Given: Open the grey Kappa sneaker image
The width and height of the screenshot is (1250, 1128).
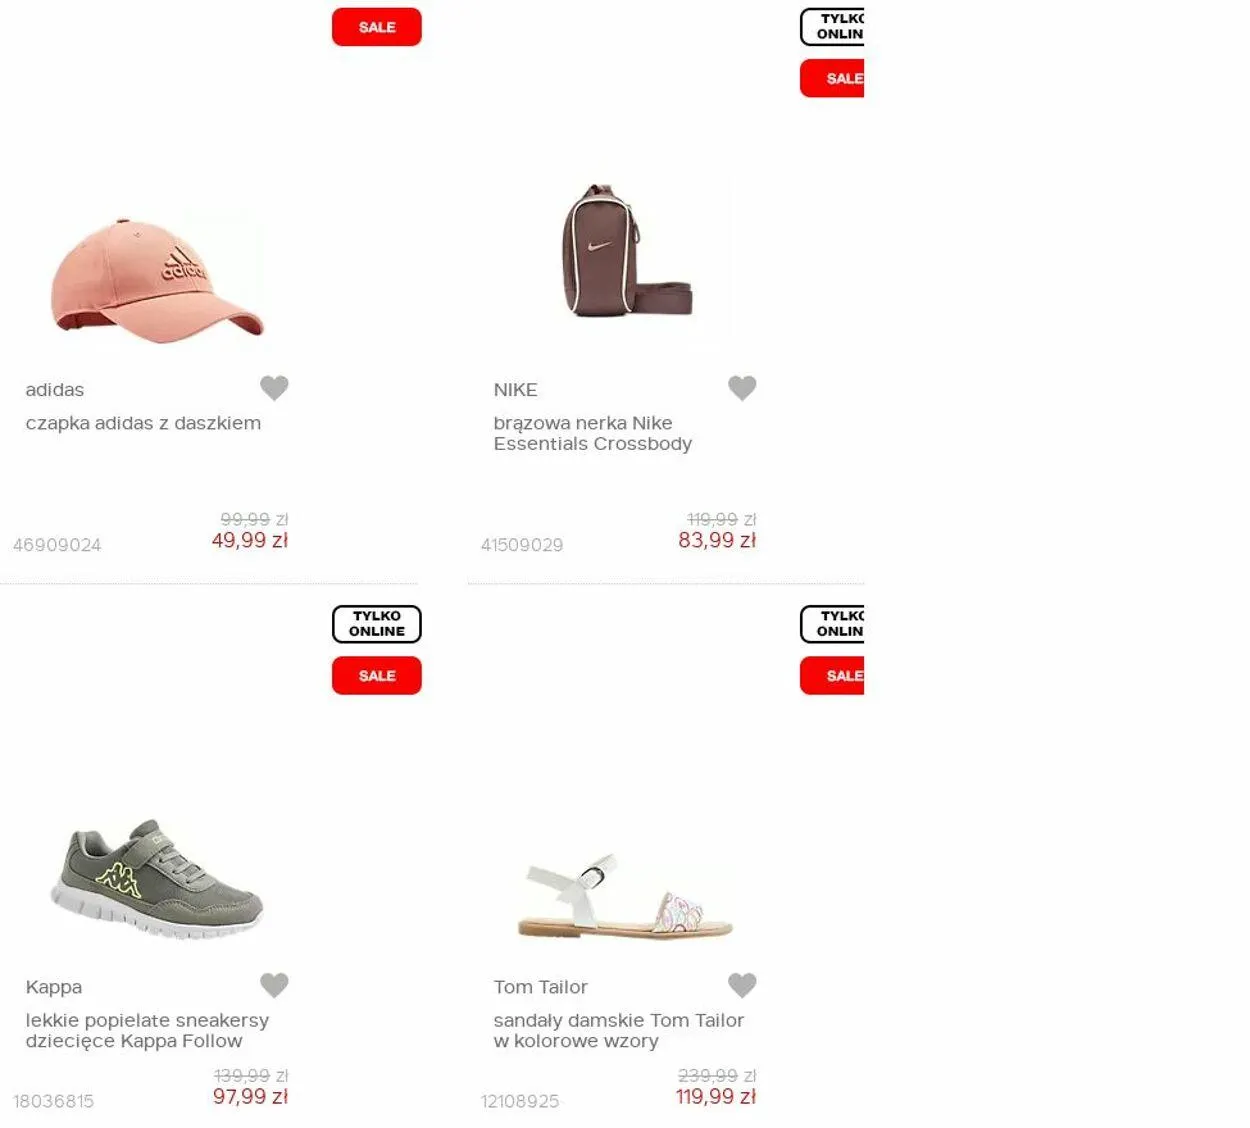Looking at the screenshot, I should (x=157, y=878).
